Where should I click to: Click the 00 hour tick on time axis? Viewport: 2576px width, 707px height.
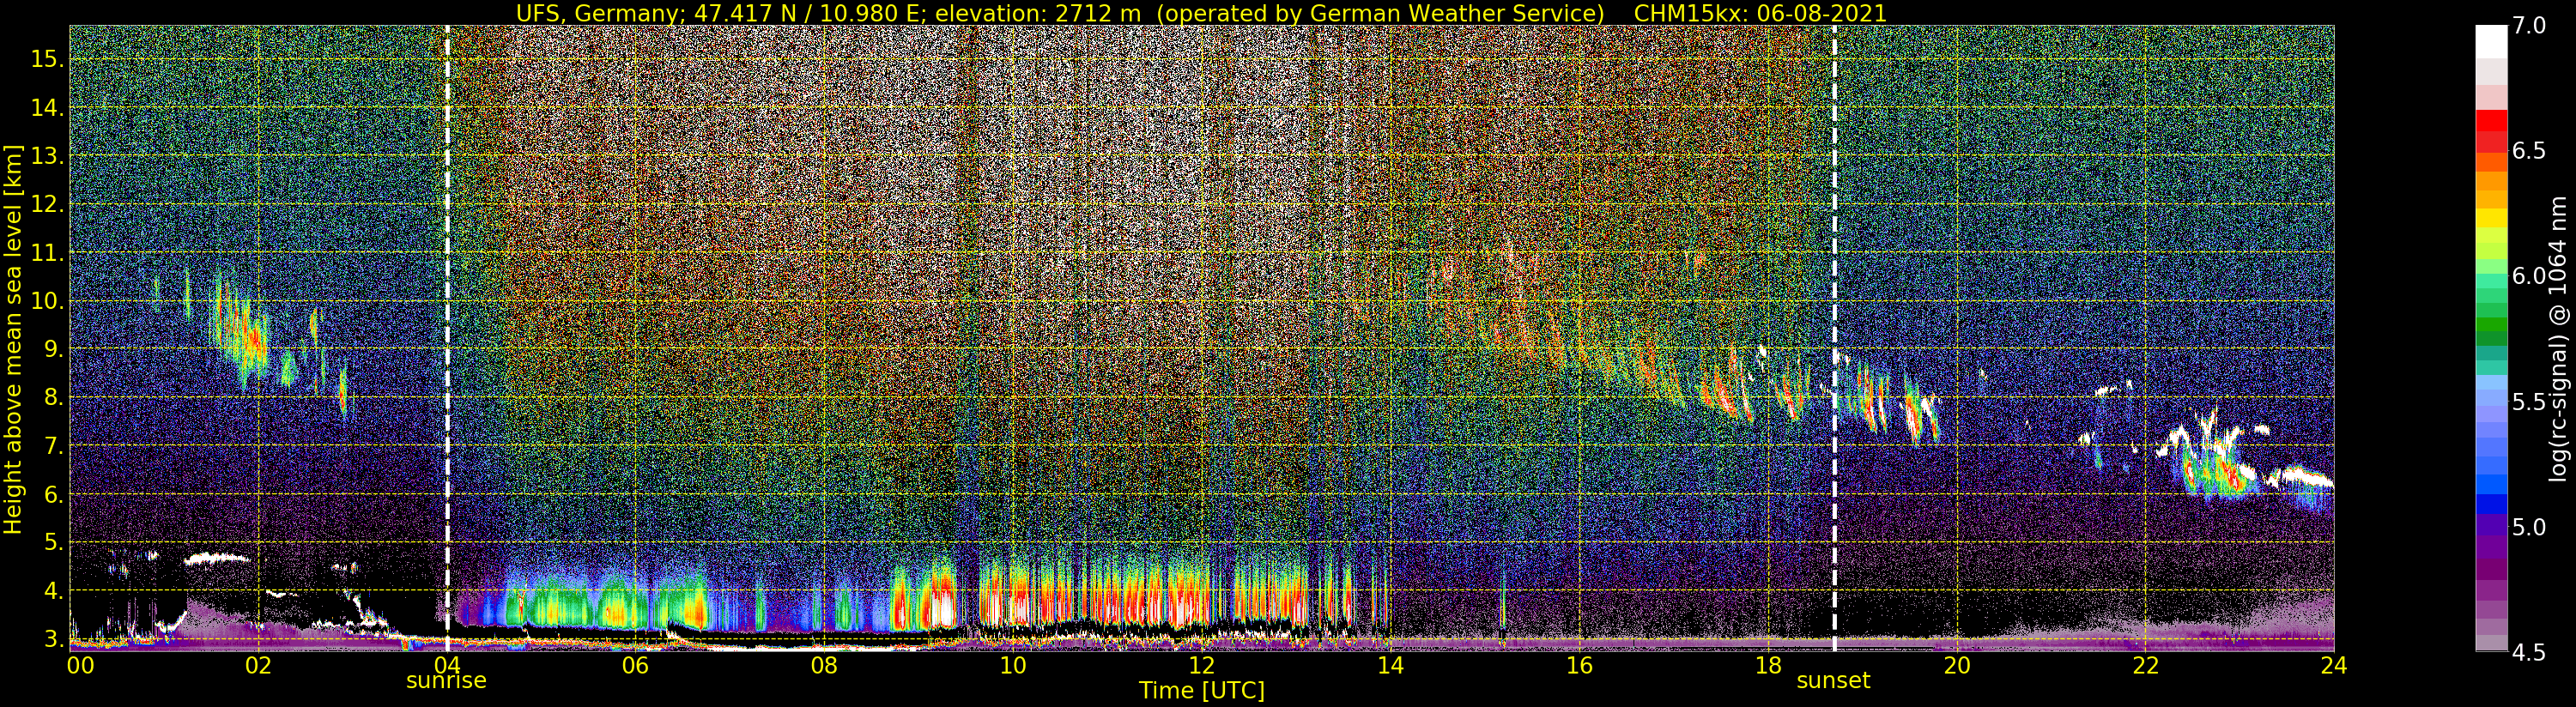[78, 666]
